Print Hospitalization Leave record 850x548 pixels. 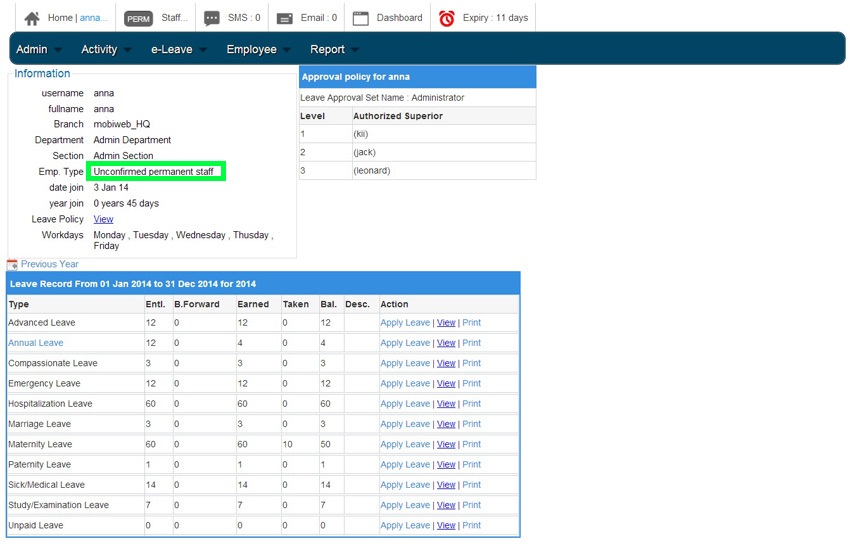click(472, 404)
